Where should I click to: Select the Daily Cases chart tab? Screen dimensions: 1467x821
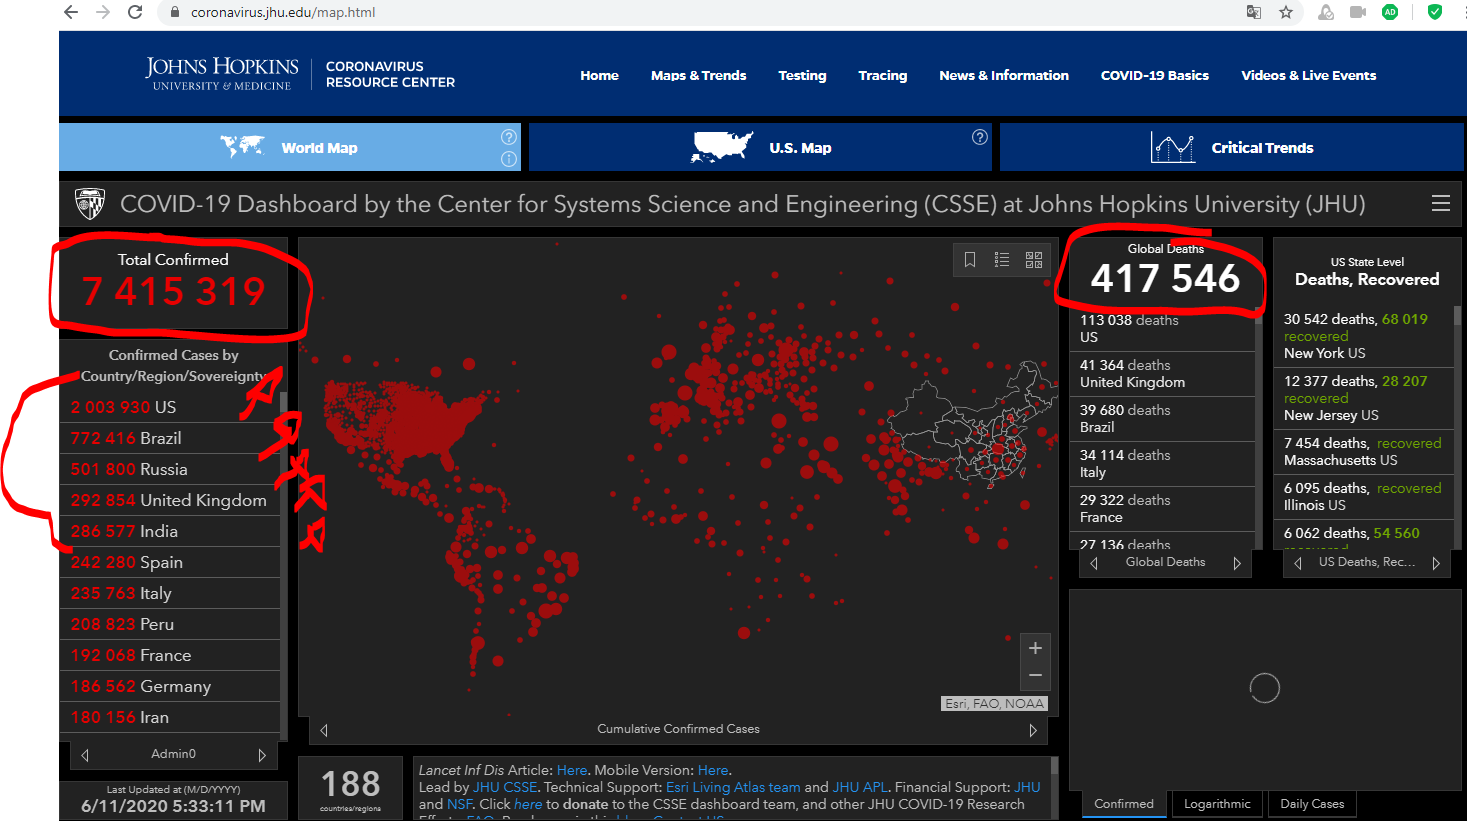click(x=1312, y=804)
